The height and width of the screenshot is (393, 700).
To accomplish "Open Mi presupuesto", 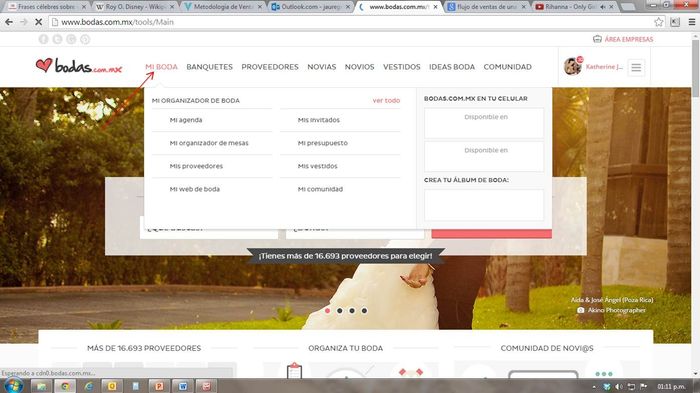I will coord(322,143).
